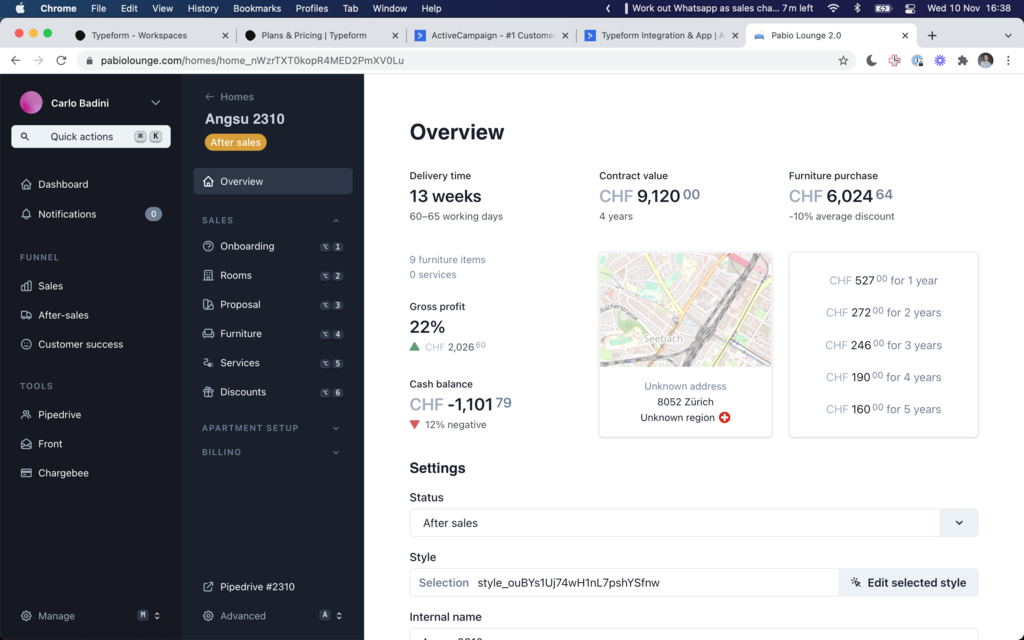Expand the Carlo Badini account dropdown
Viewport: 1024px width, 640px height.
tap(155, 103)
